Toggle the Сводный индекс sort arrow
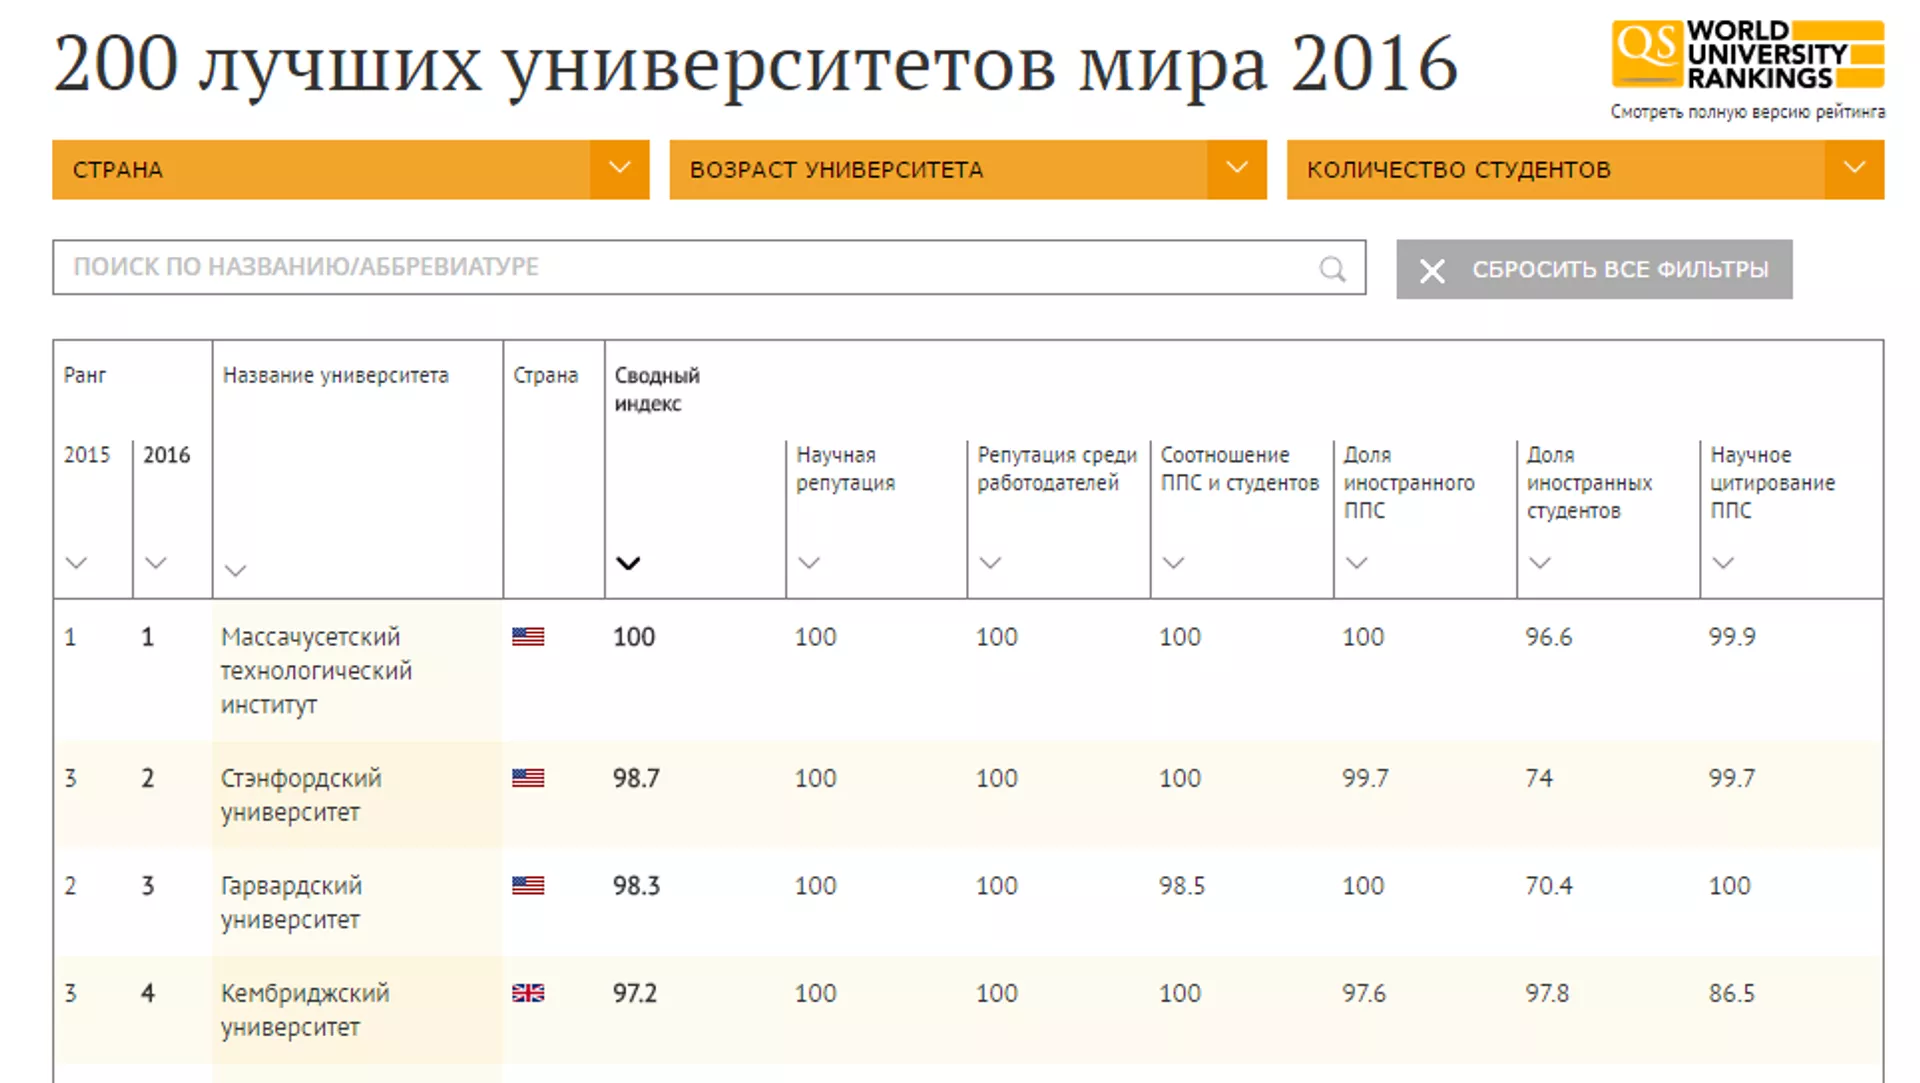The width and height of the screenshot is (1920, 1083). click(627, 564)
